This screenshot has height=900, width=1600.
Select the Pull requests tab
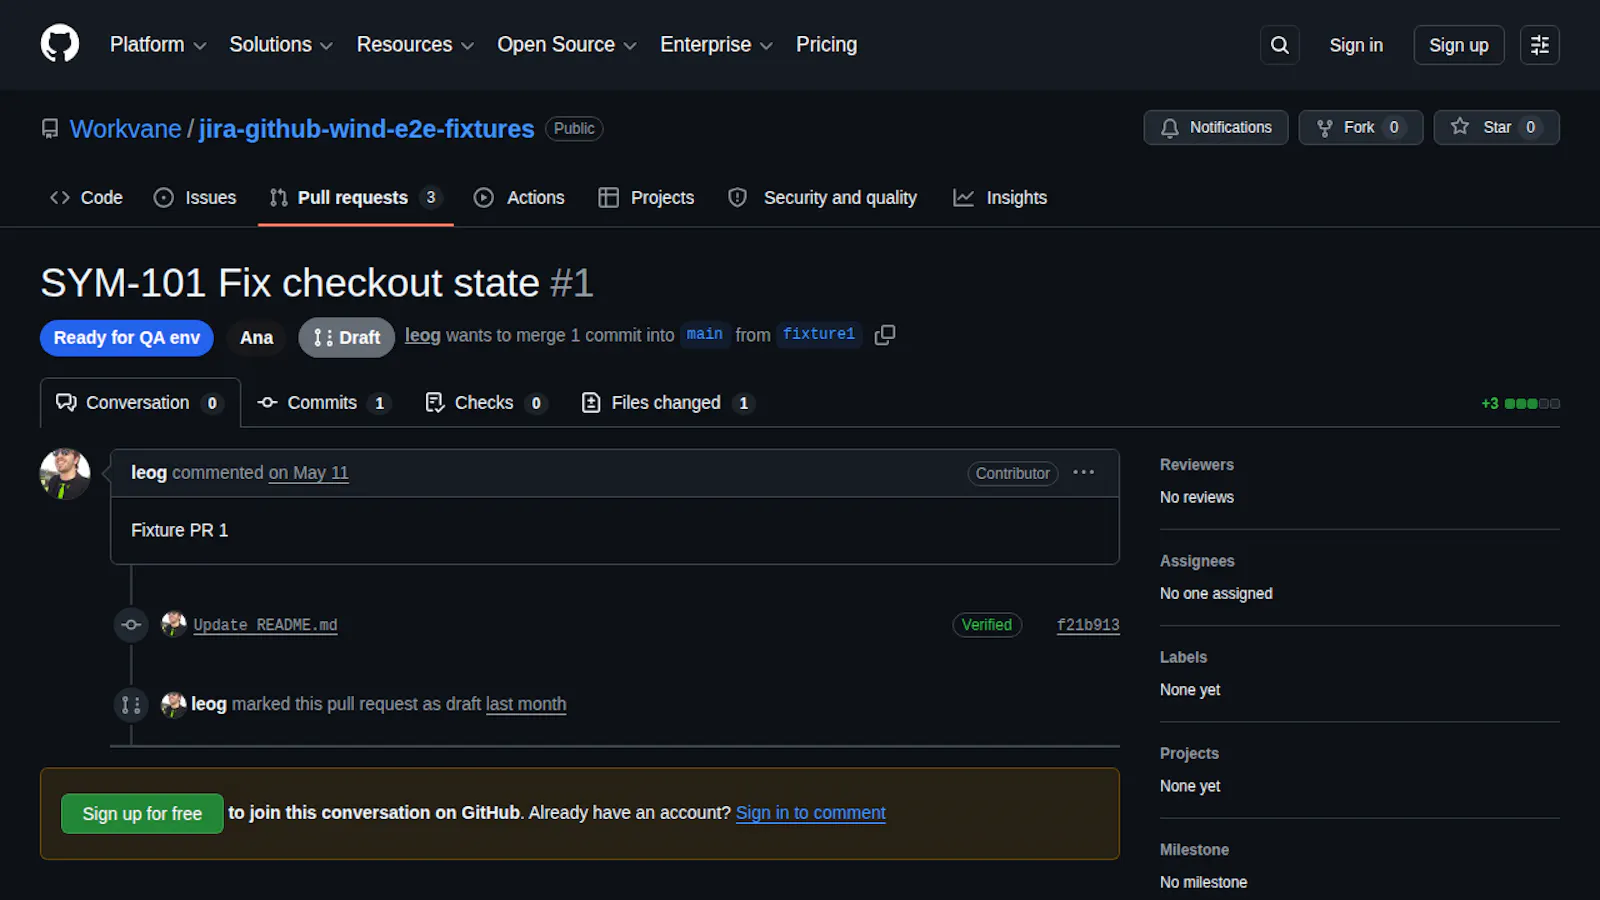point(355,198)
